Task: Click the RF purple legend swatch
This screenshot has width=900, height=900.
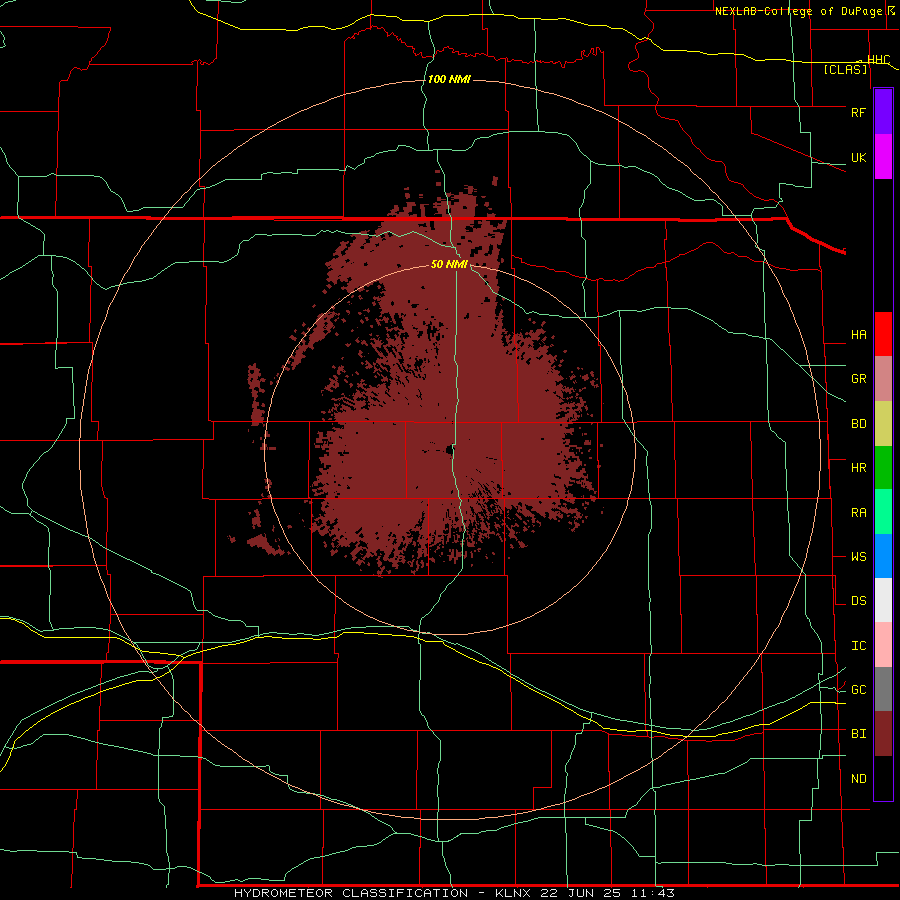Action: [x=883, y=111]
